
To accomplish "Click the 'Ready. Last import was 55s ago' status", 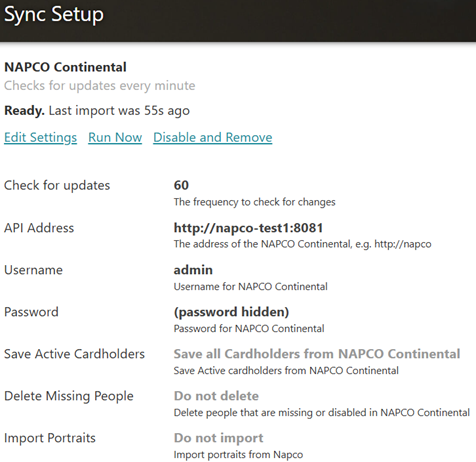I will pyautogui.click(x=97, y=111).
